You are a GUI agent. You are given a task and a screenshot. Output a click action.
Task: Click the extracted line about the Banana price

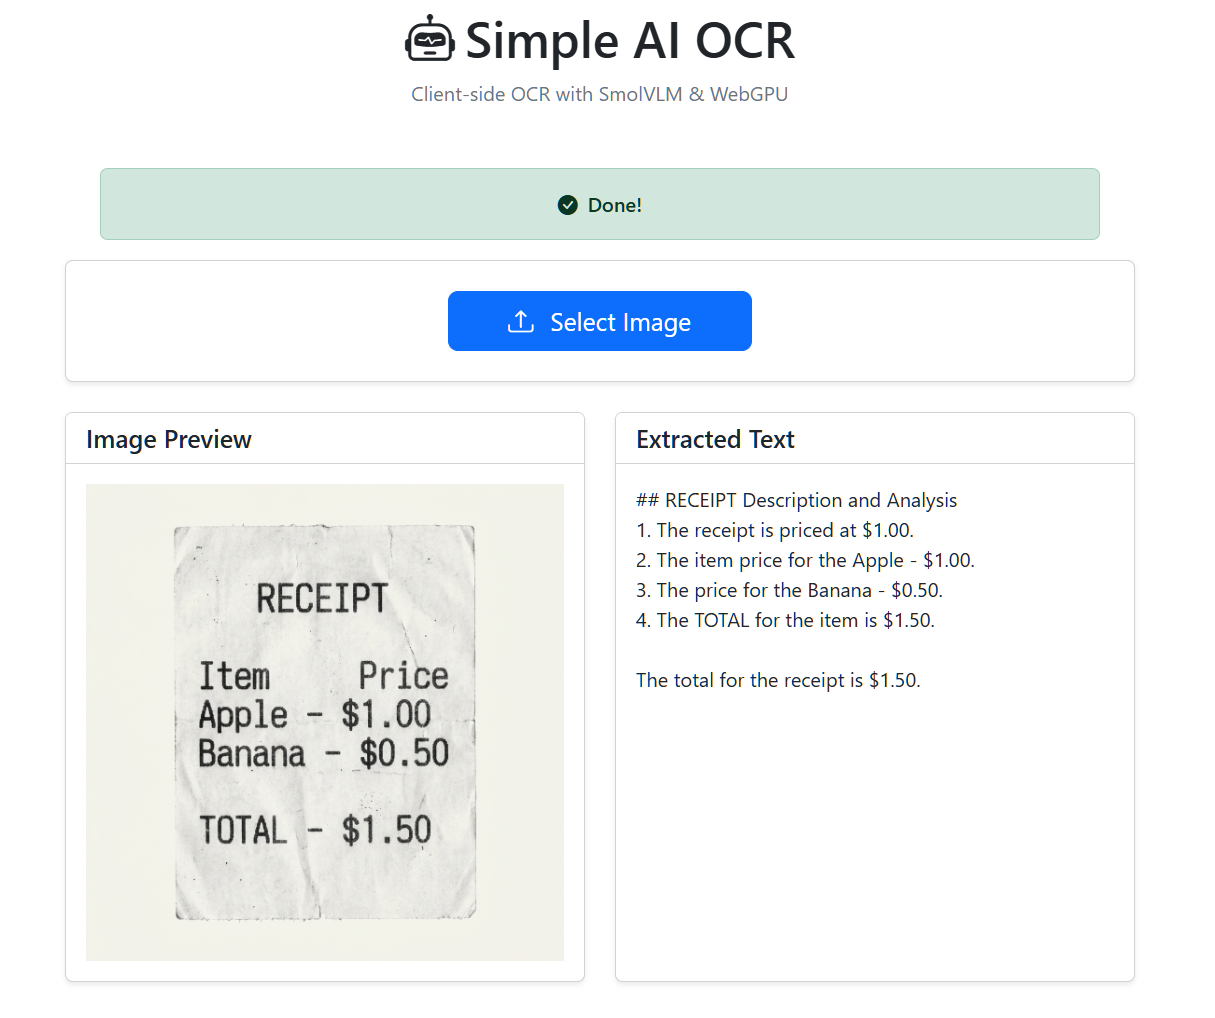pos(790,590)
